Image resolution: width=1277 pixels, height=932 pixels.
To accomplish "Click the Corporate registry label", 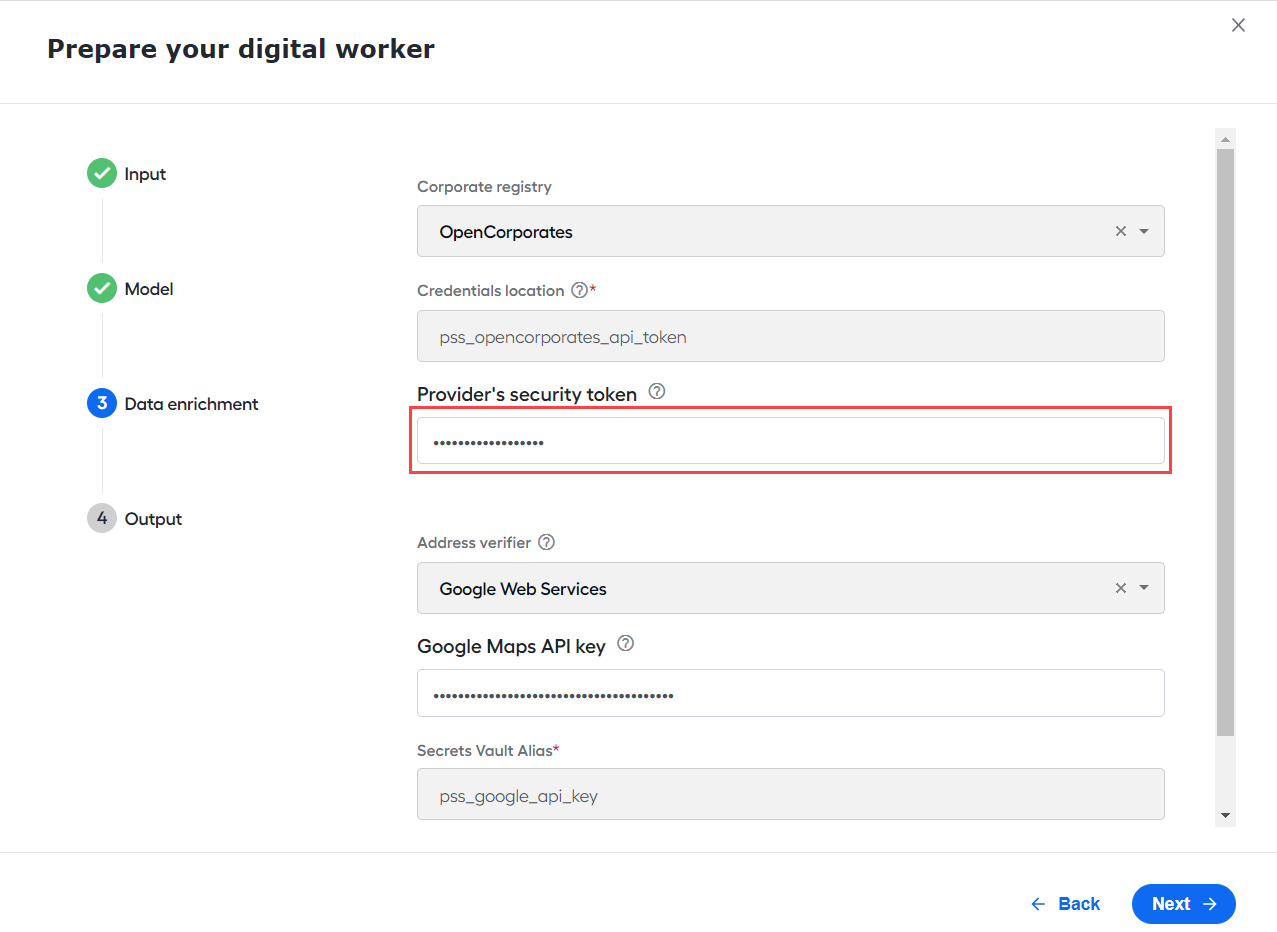I will [x=484, y=187].
